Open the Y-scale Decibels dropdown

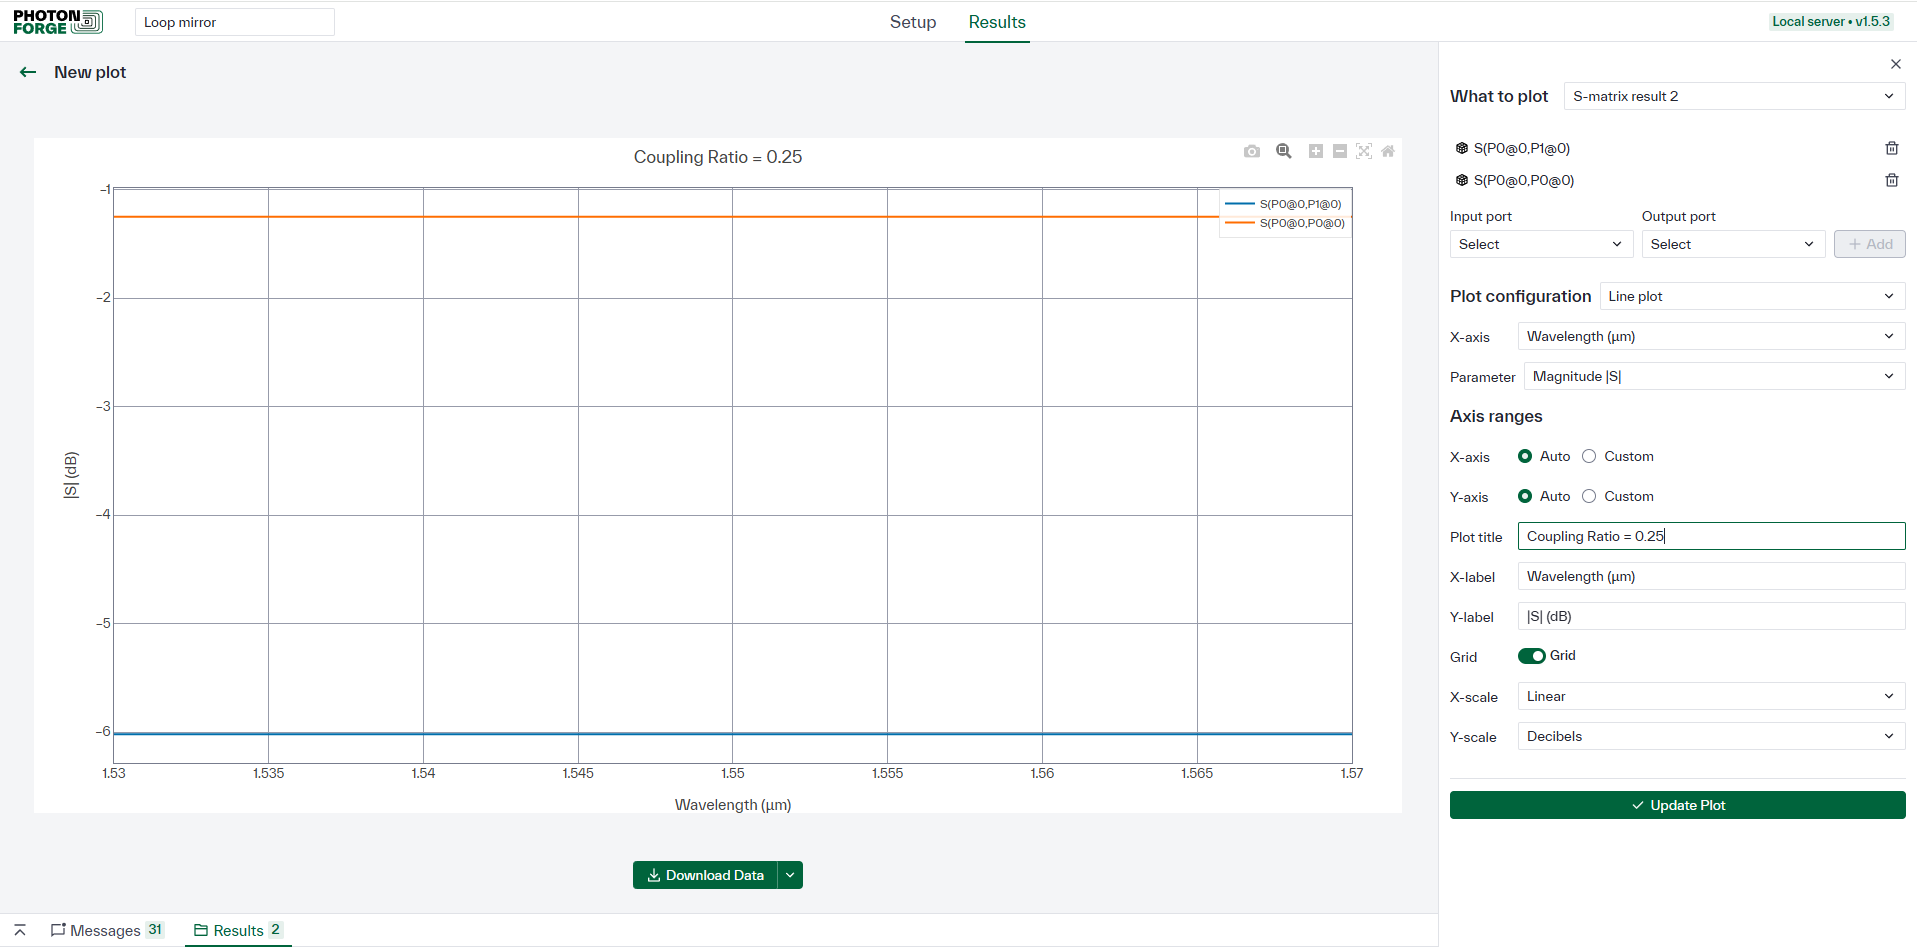pyautogui.click(x=1711, y=736)
